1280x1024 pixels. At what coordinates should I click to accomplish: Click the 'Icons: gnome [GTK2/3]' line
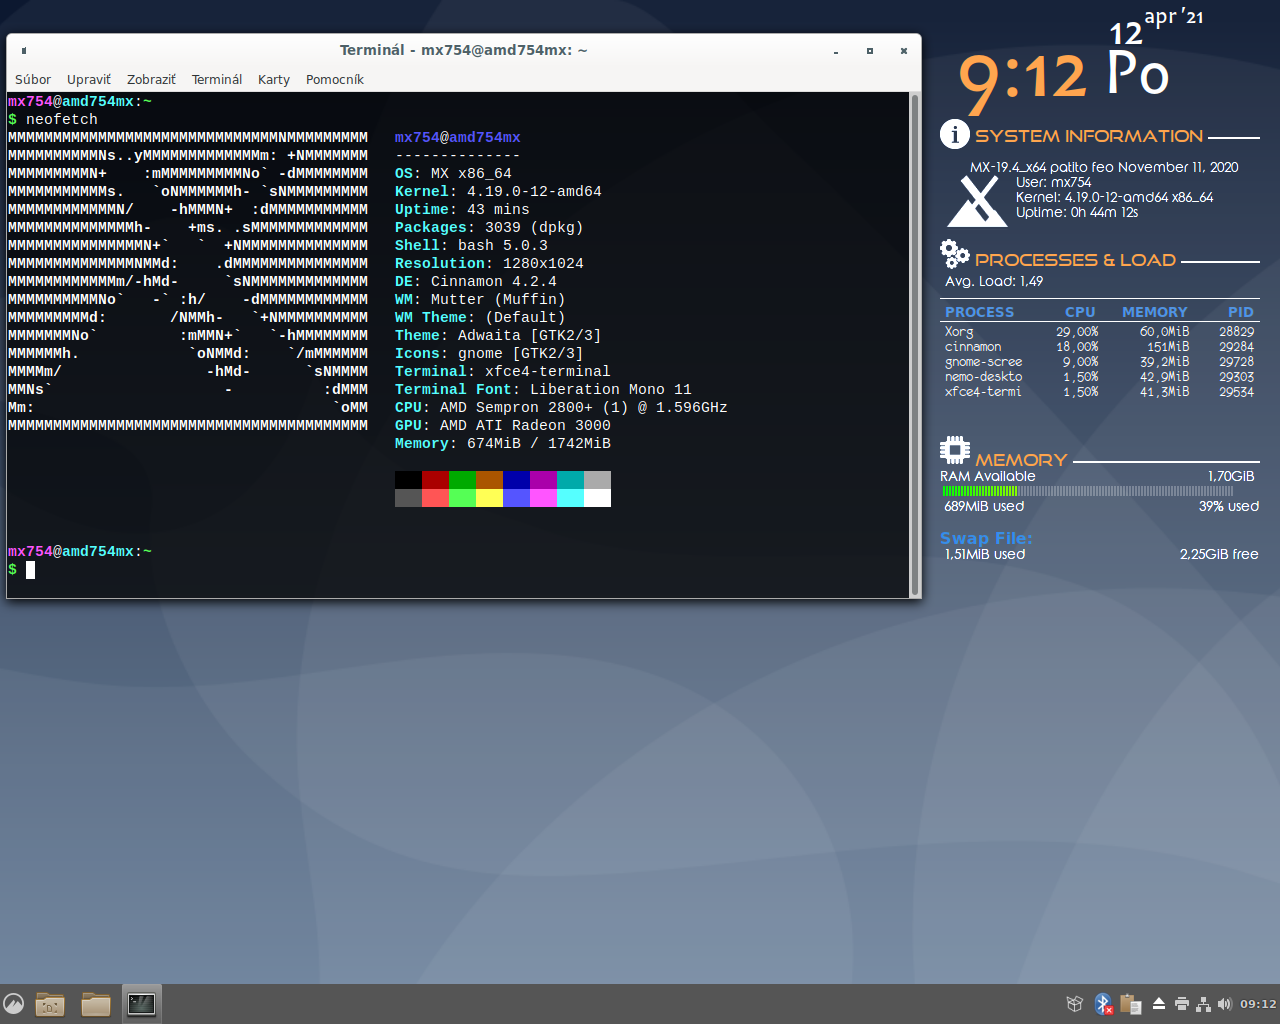pyautogui.click(x=489, y=353)
